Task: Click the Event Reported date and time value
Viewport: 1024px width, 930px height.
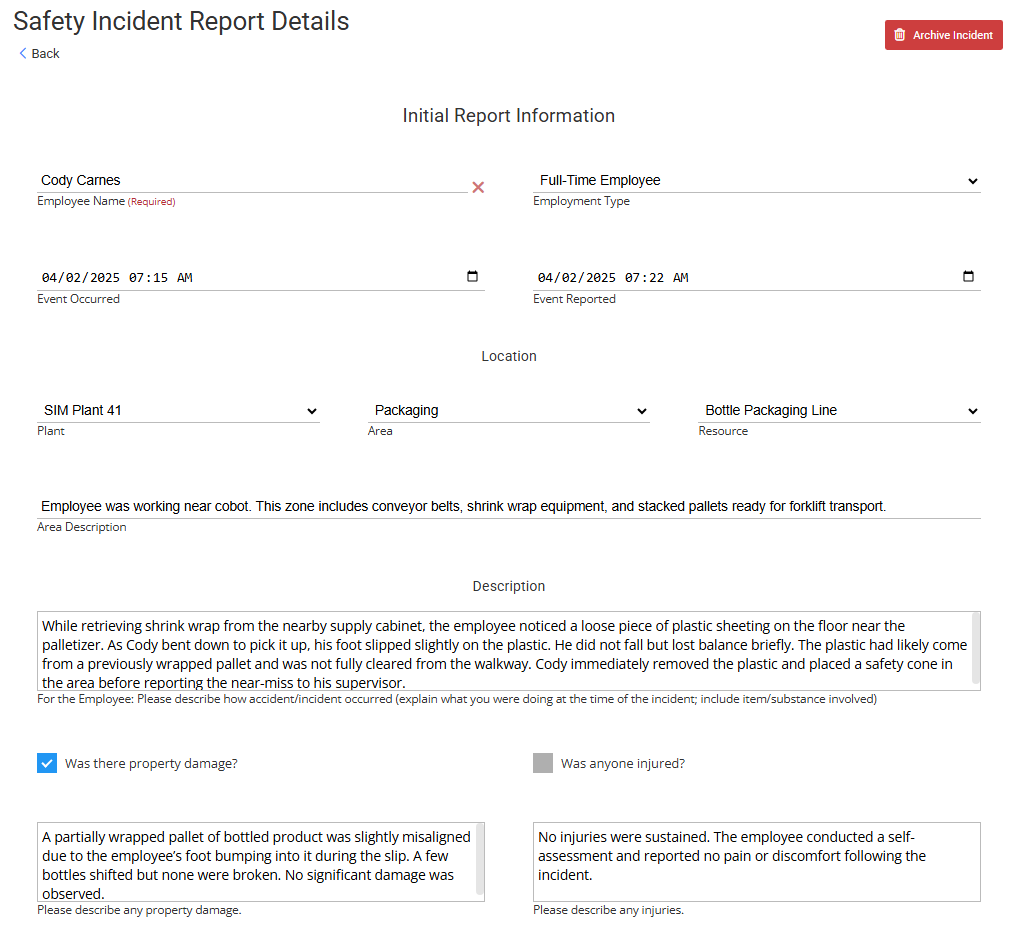Action: point(613,278)
